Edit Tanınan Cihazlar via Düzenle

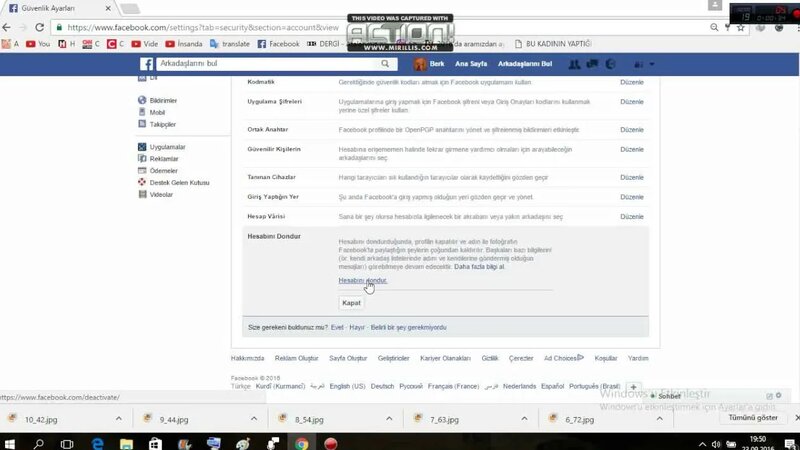click(x=632, y=178)
